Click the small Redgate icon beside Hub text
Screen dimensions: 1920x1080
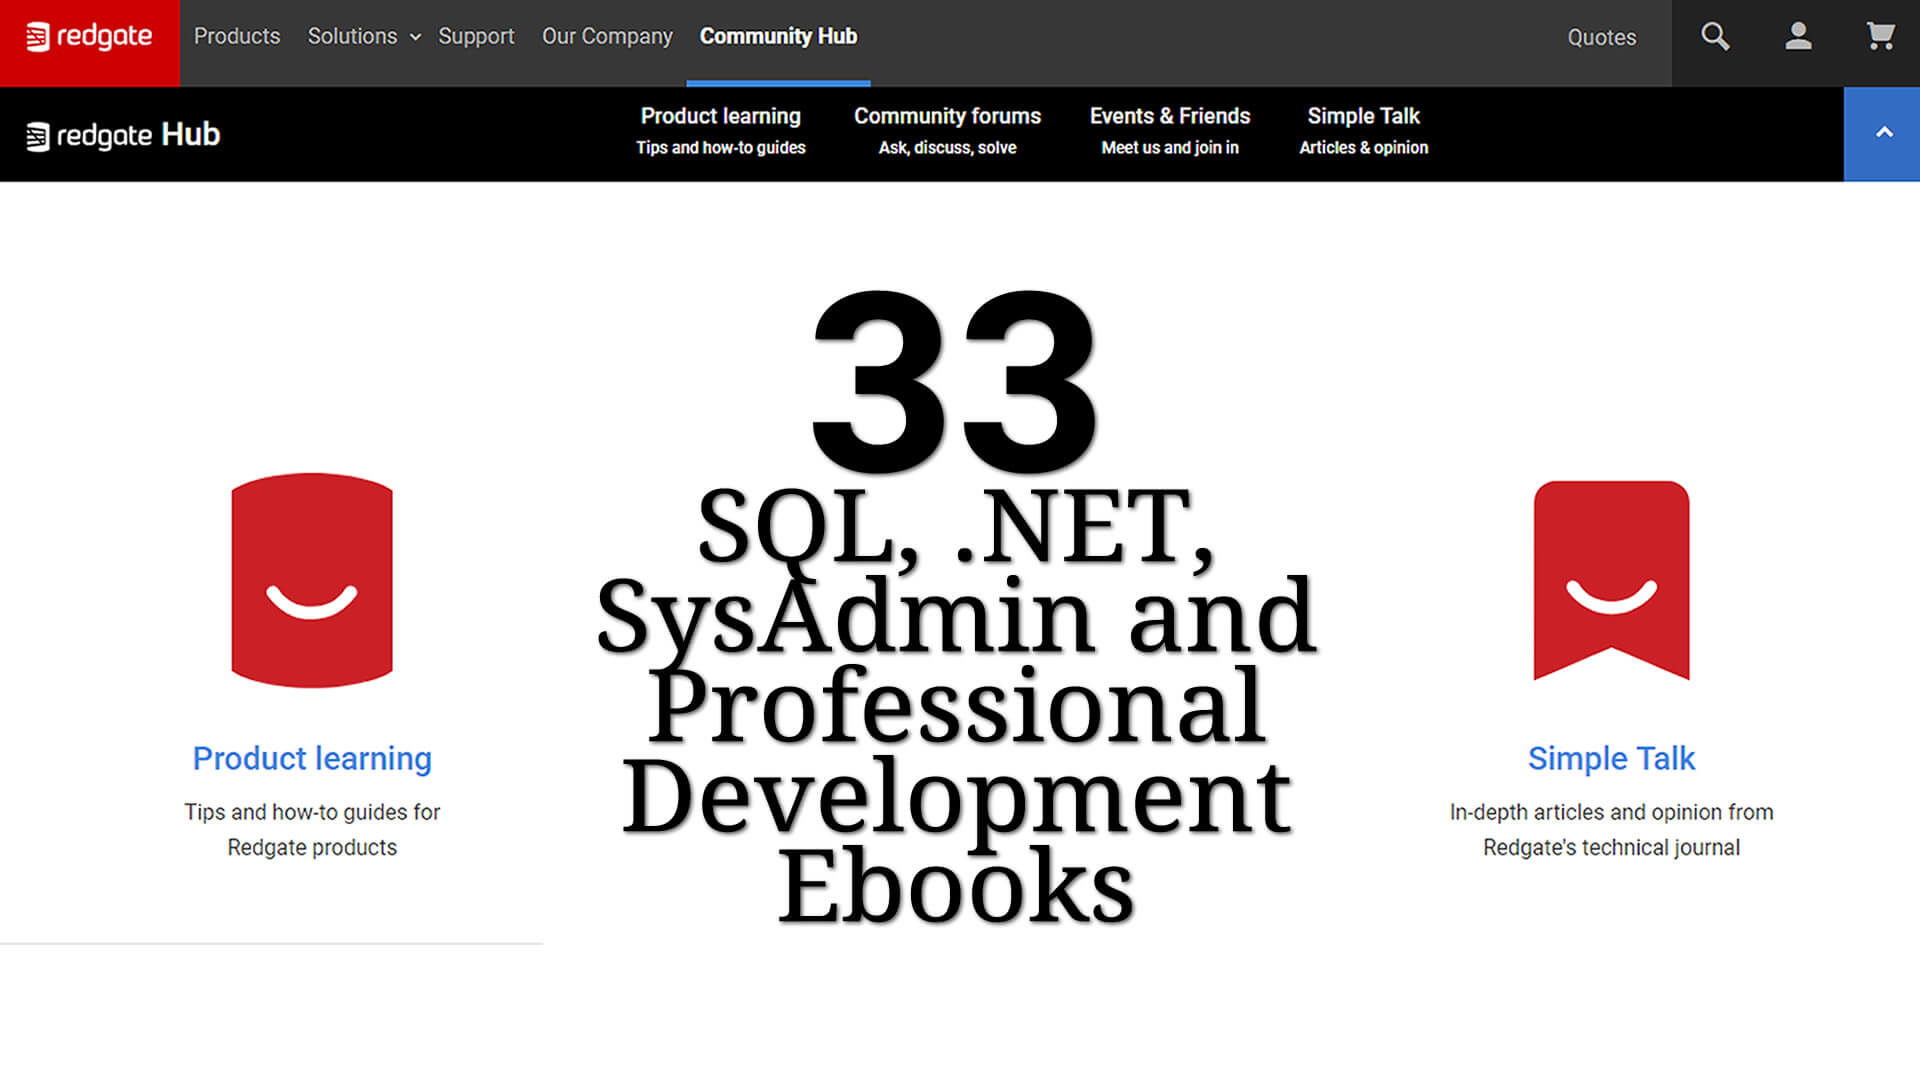click(39, 134)
